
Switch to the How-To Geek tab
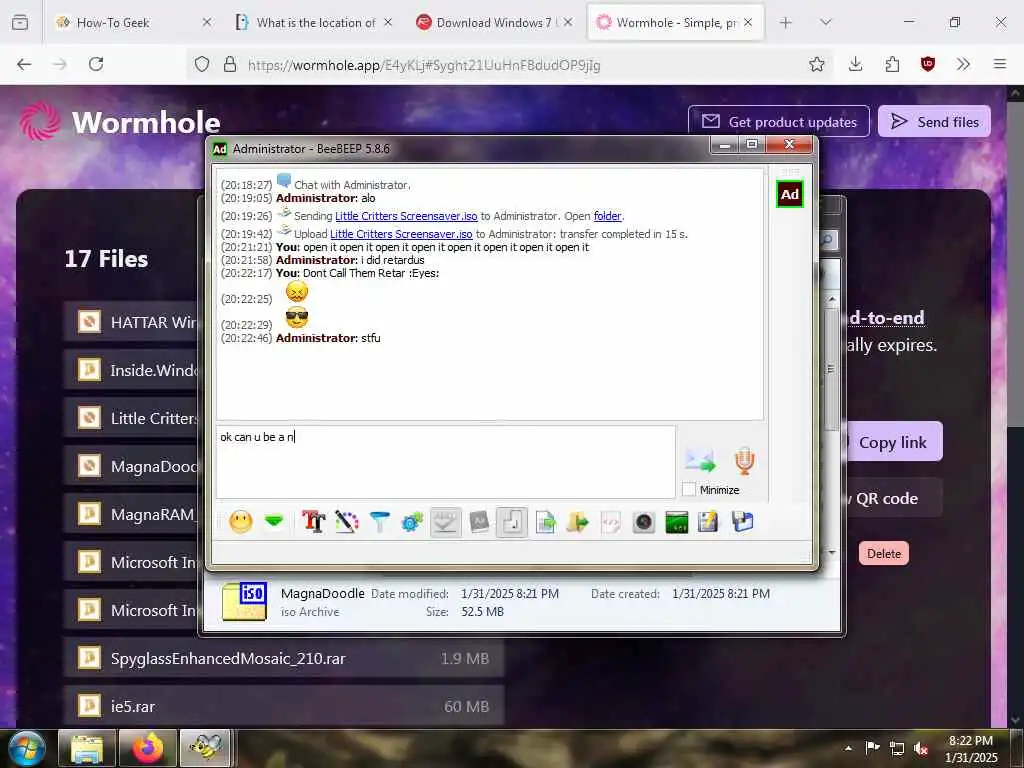pos(134,23)
